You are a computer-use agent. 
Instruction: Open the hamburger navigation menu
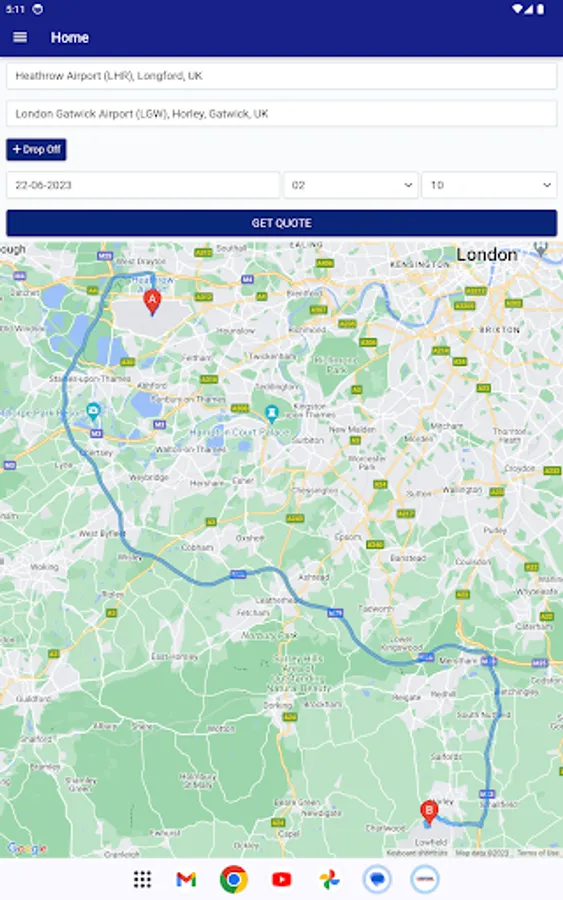(20, 37)
